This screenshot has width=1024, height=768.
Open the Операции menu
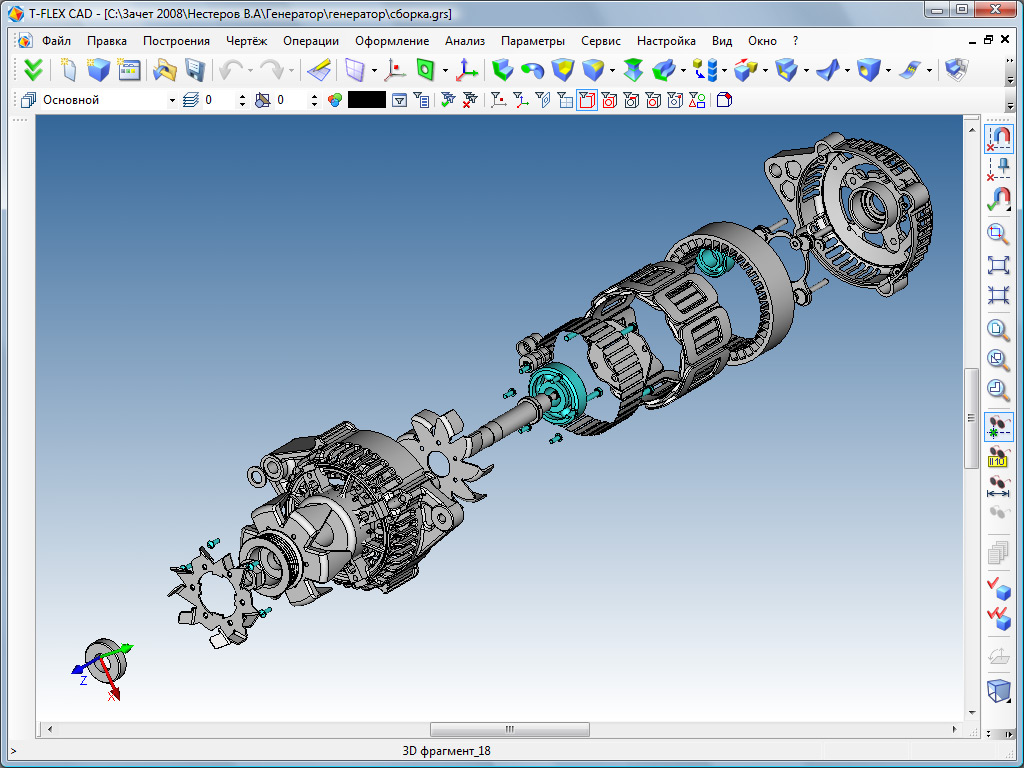(311, 40)
